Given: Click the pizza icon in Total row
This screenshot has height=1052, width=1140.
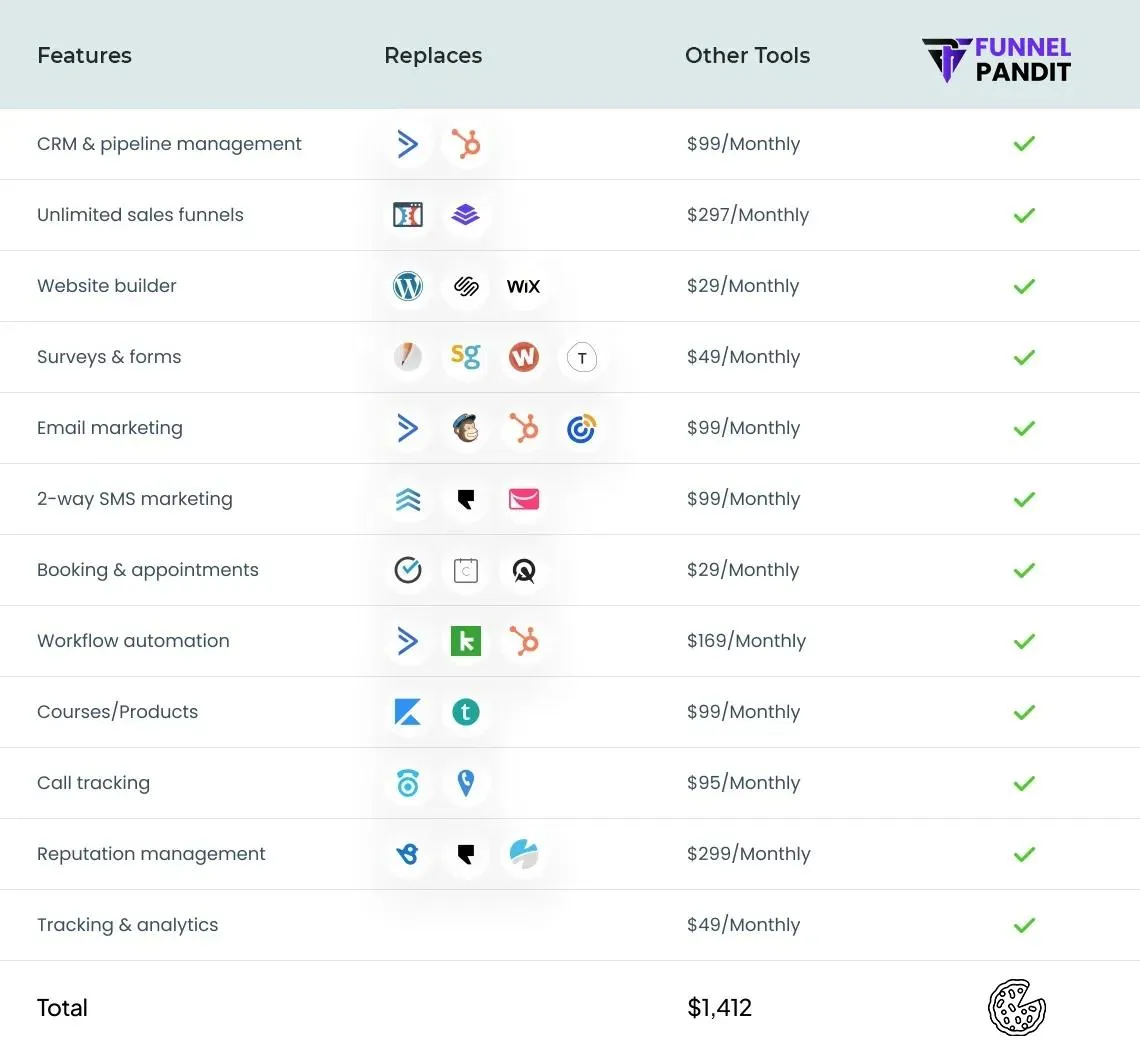Looking at the screenshot, I should (x=1016, y=1007).
